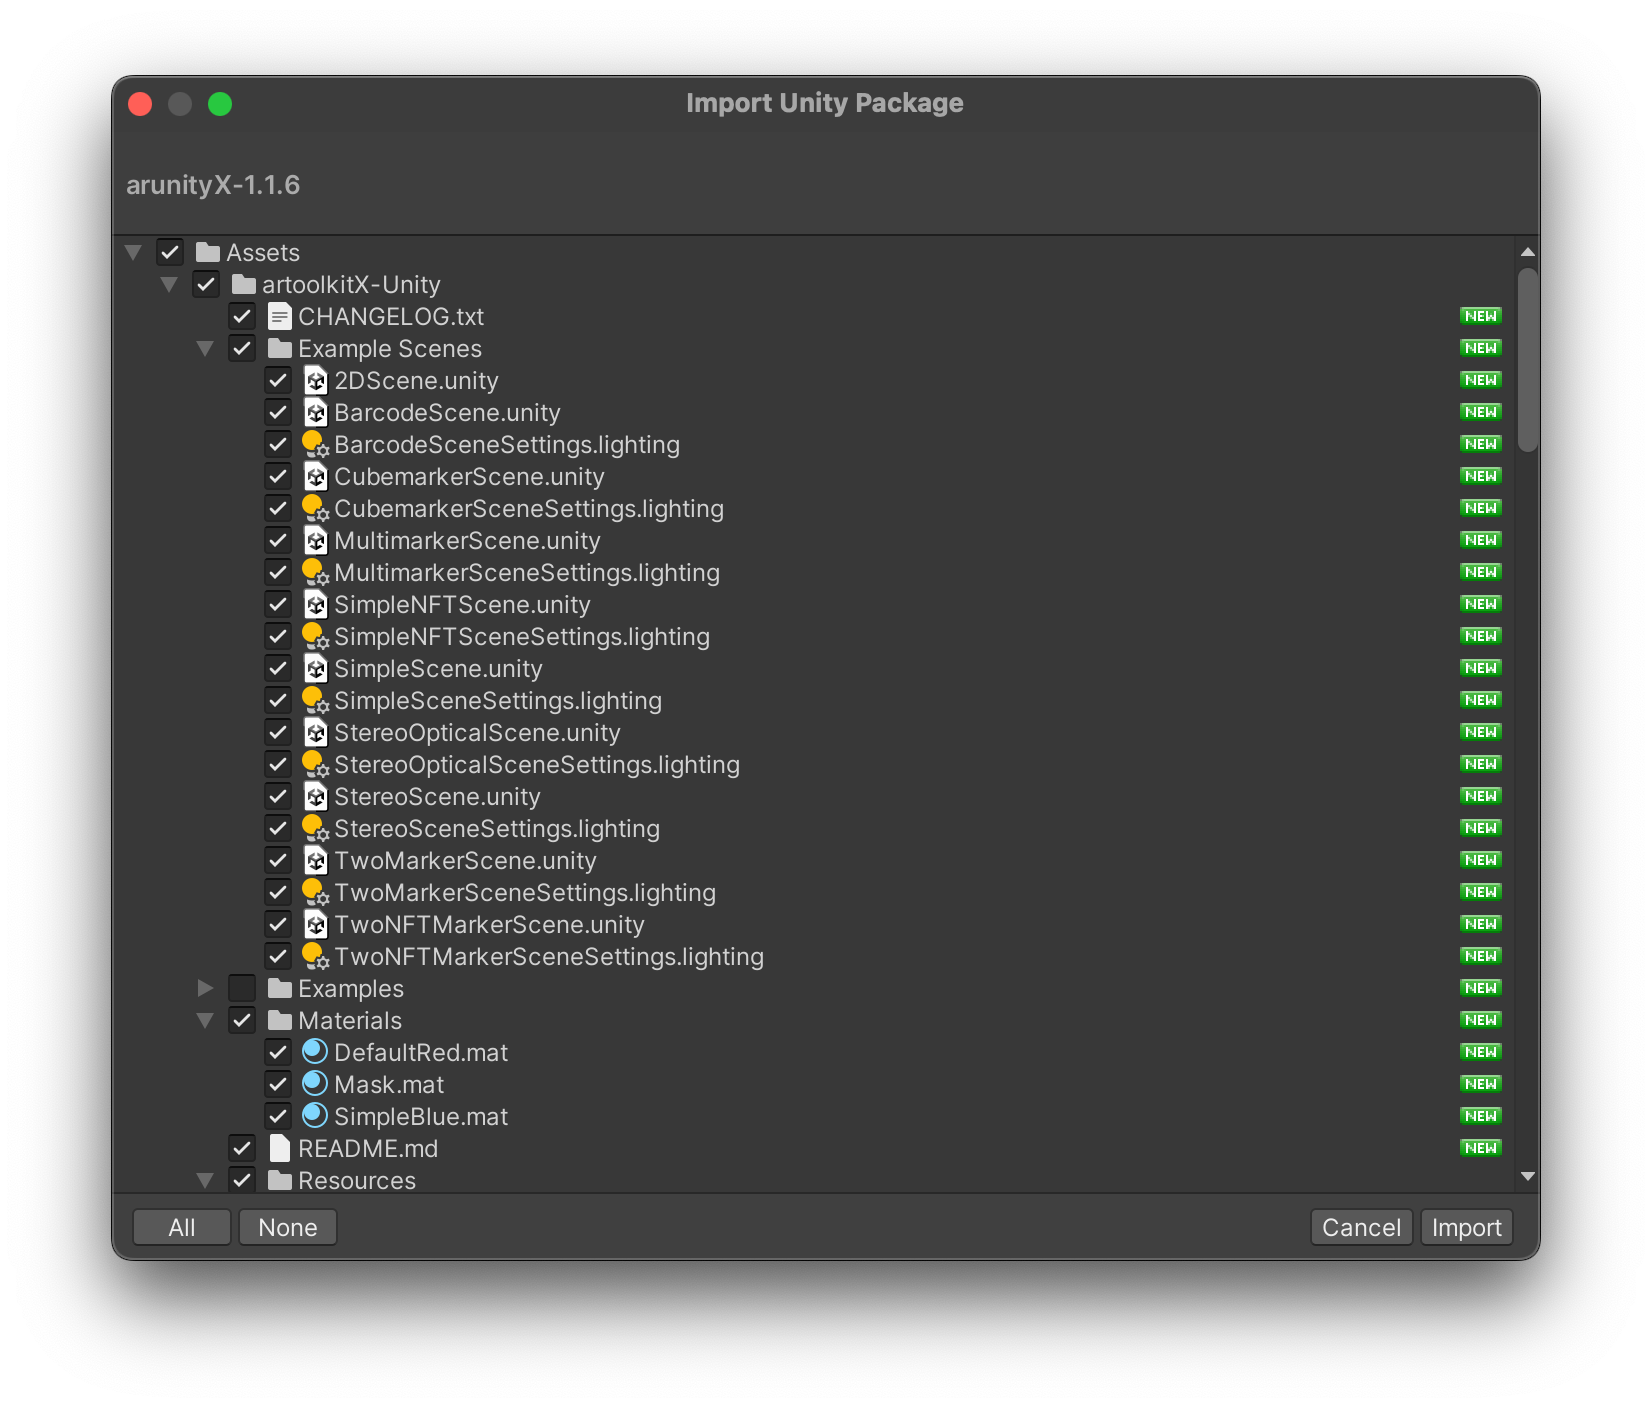Select all package items with All

point(182,1227)
